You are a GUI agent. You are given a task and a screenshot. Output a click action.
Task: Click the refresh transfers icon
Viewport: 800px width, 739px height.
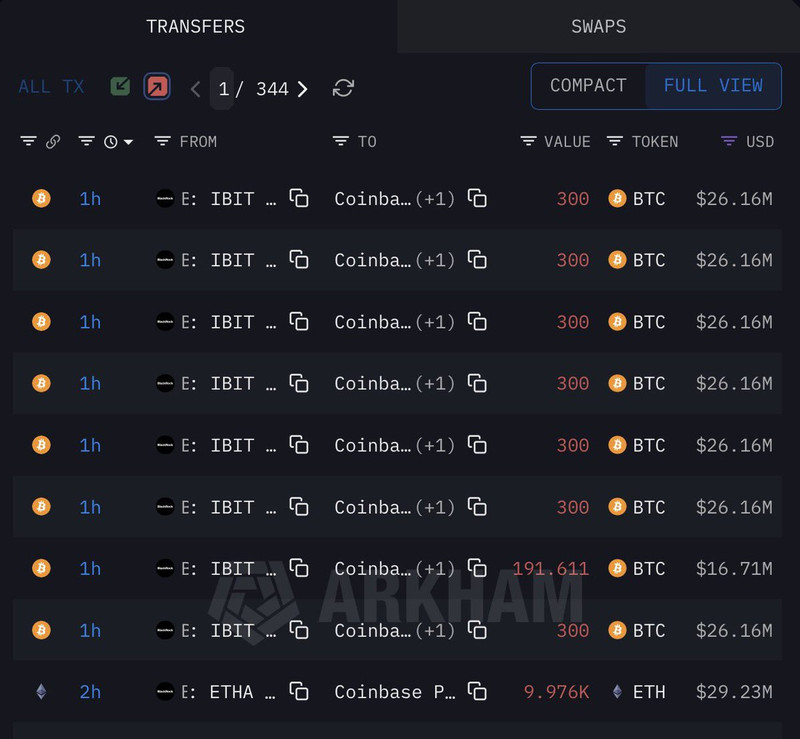click(x=343, y=88)
